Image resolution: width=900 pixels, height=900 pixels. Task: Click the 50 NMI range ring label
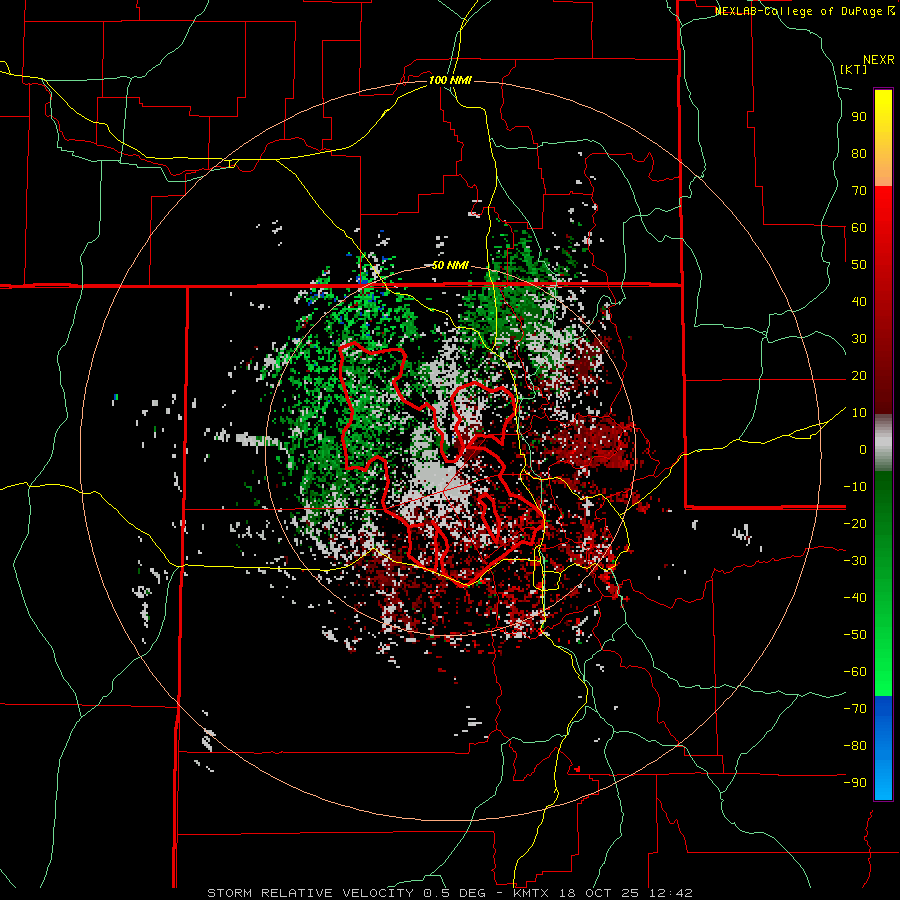click(450, 265)
